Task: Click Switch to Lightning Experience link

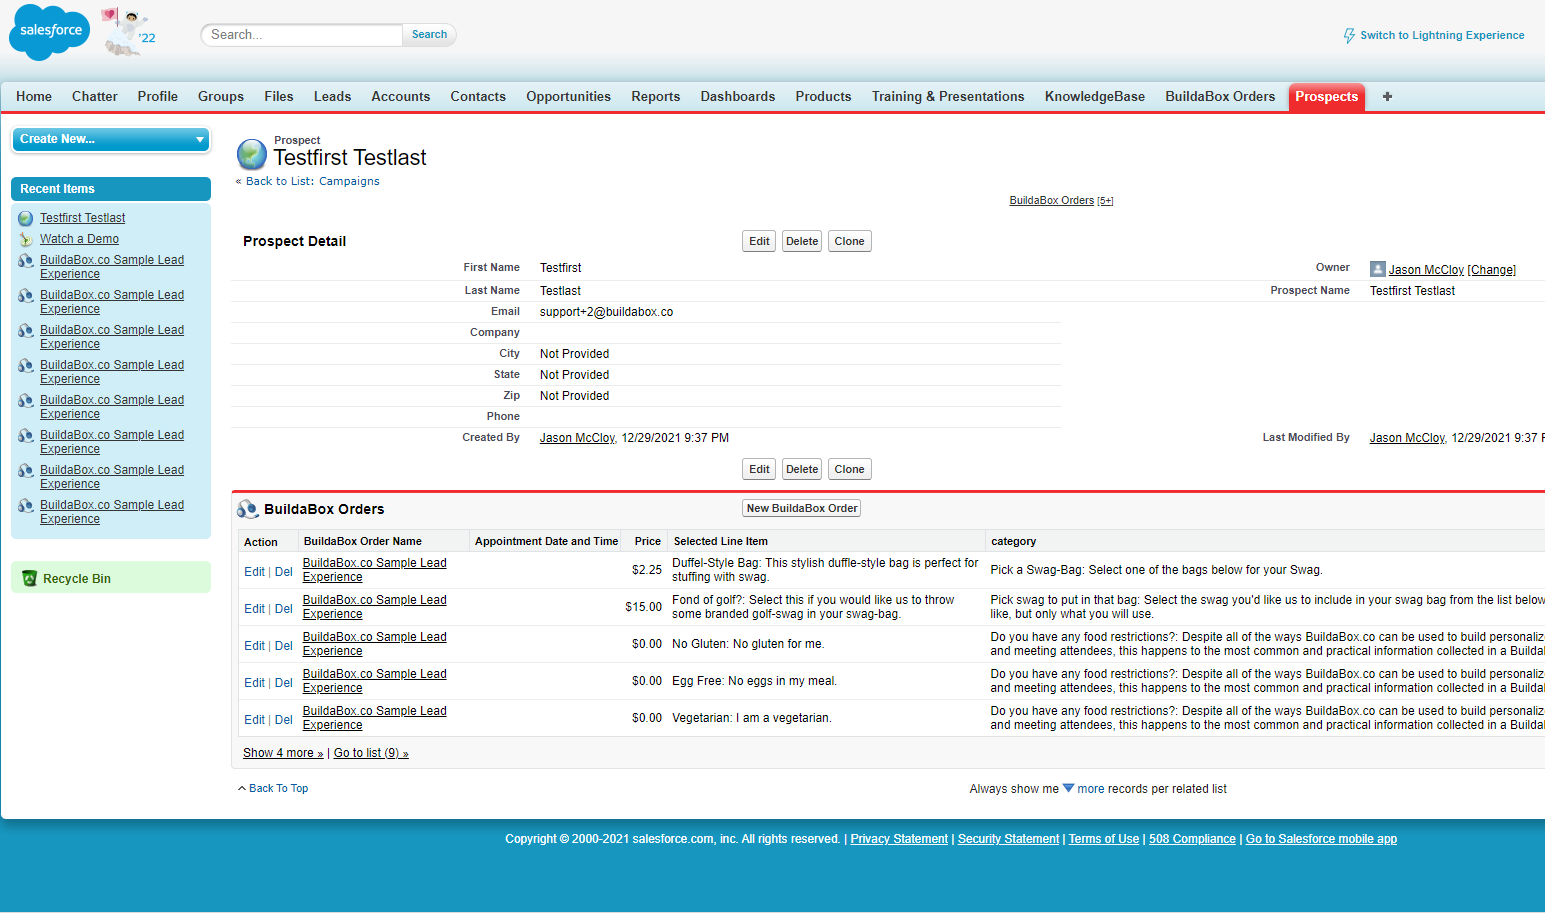Action: tap(1442, 35)
